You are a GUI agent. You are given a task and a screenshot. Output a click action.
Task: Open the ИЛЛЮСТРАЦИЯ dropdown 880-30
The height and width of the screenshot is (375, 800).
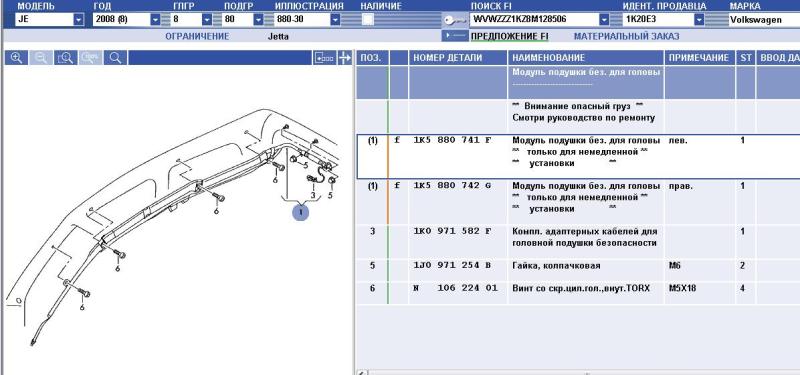335,20
